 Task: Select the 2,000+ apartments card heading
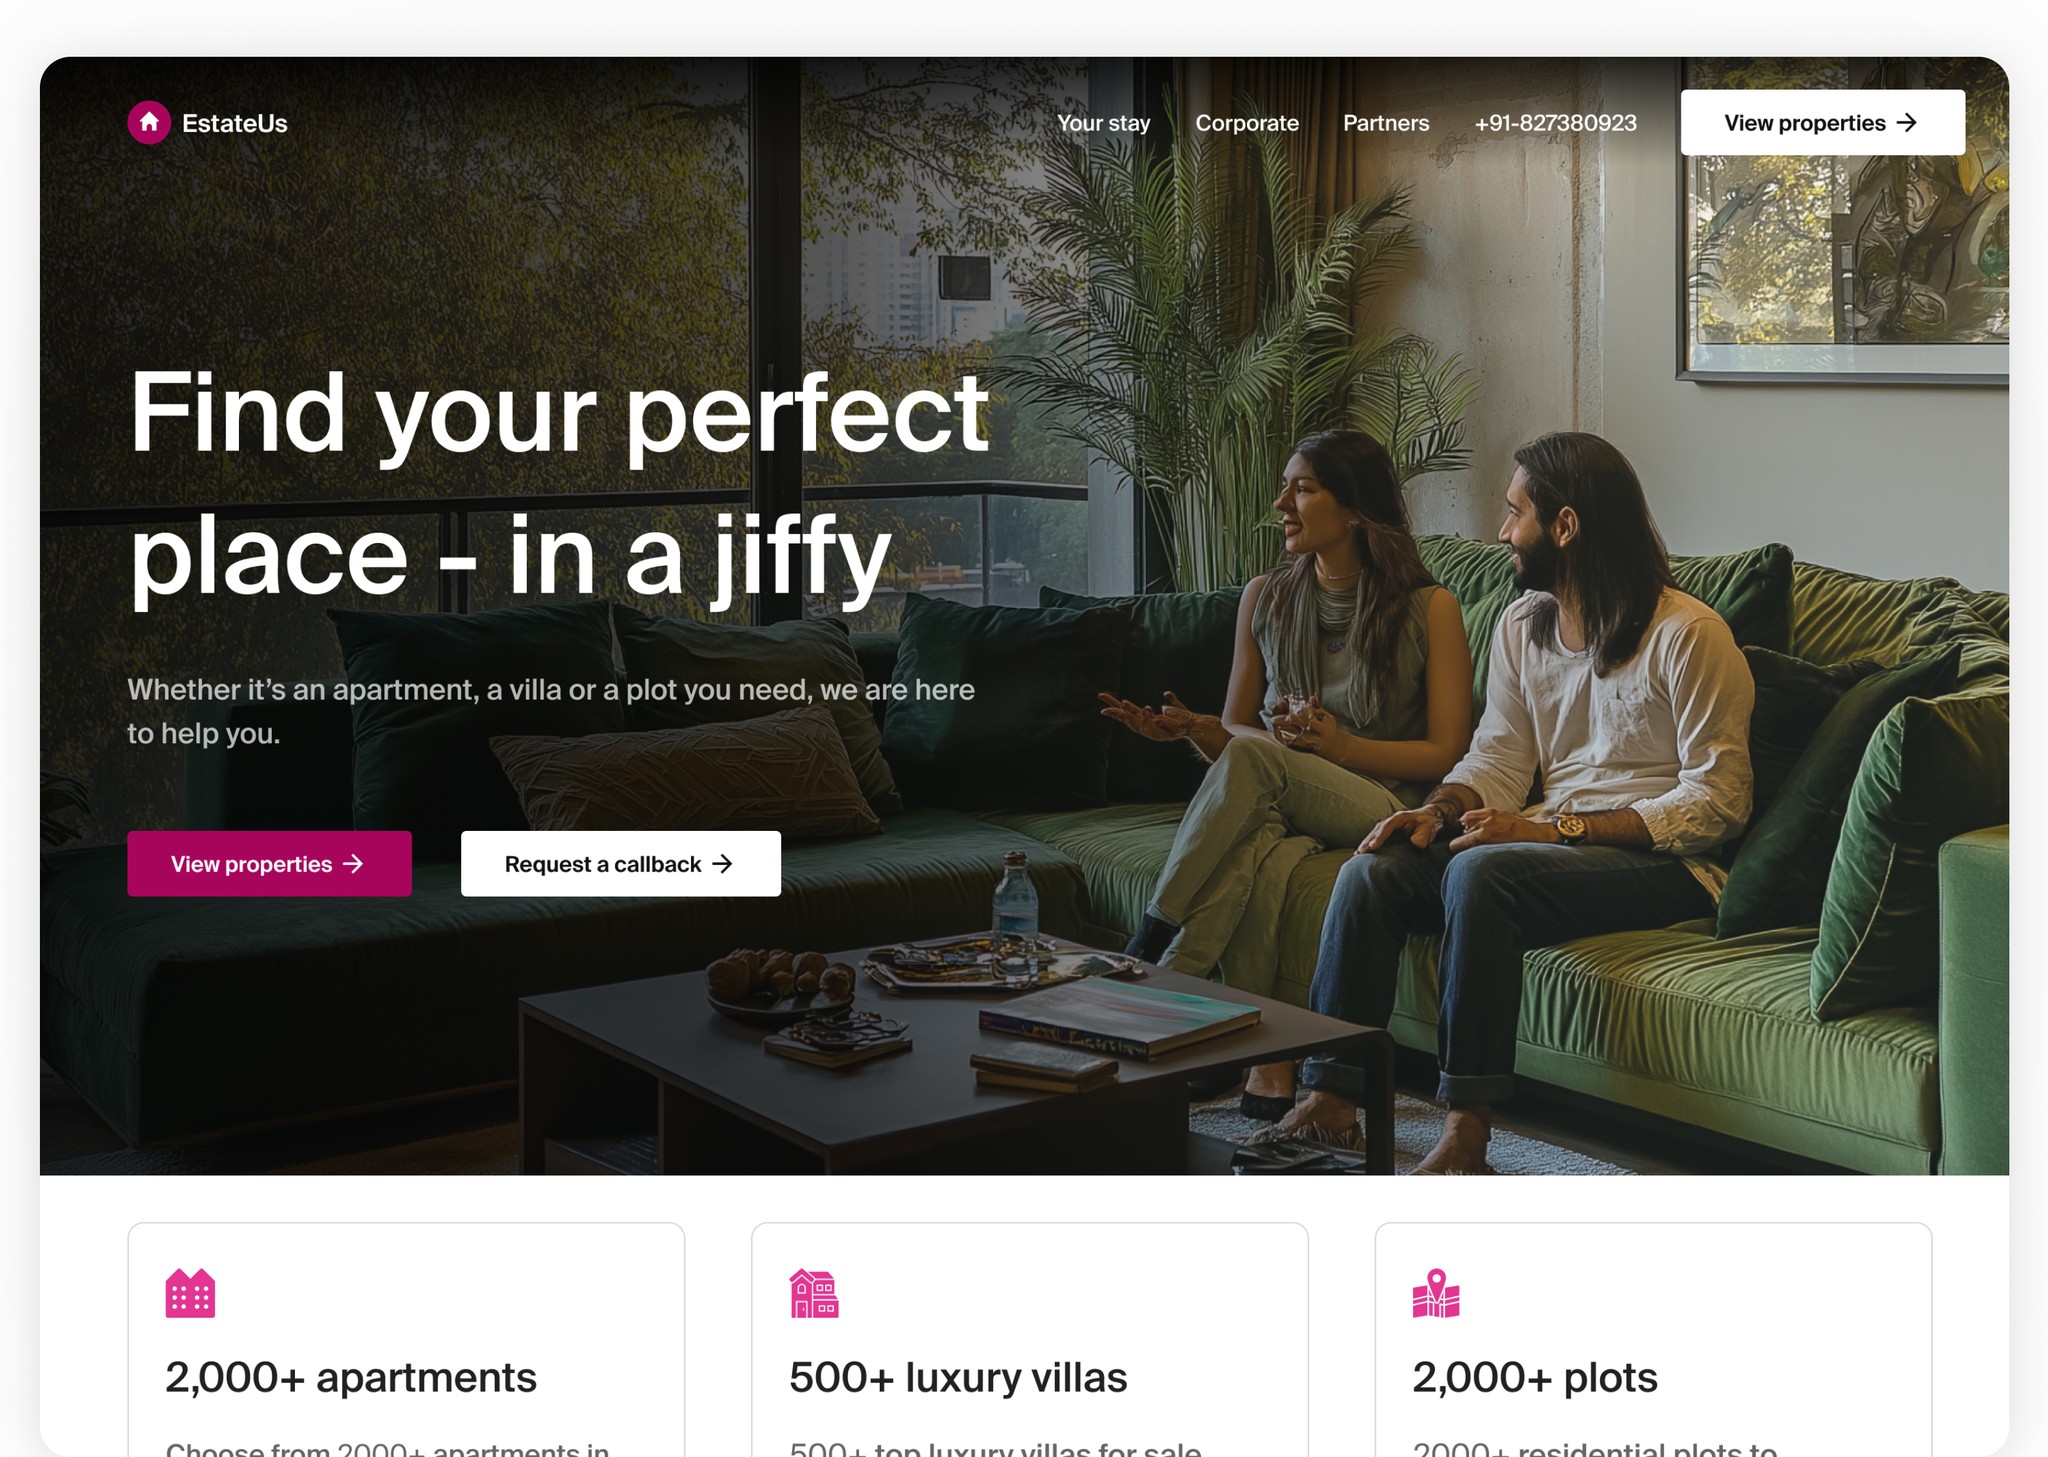tap(351, 1377)
